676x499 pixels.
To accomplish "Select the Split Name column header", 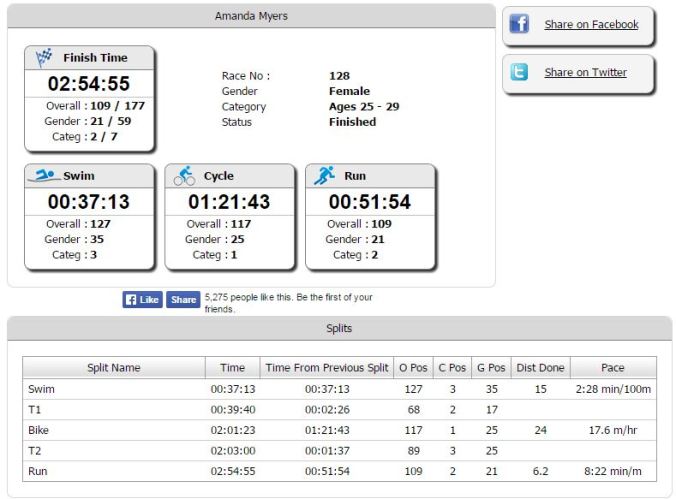I will pyautogui.click(x=113, y=368).
